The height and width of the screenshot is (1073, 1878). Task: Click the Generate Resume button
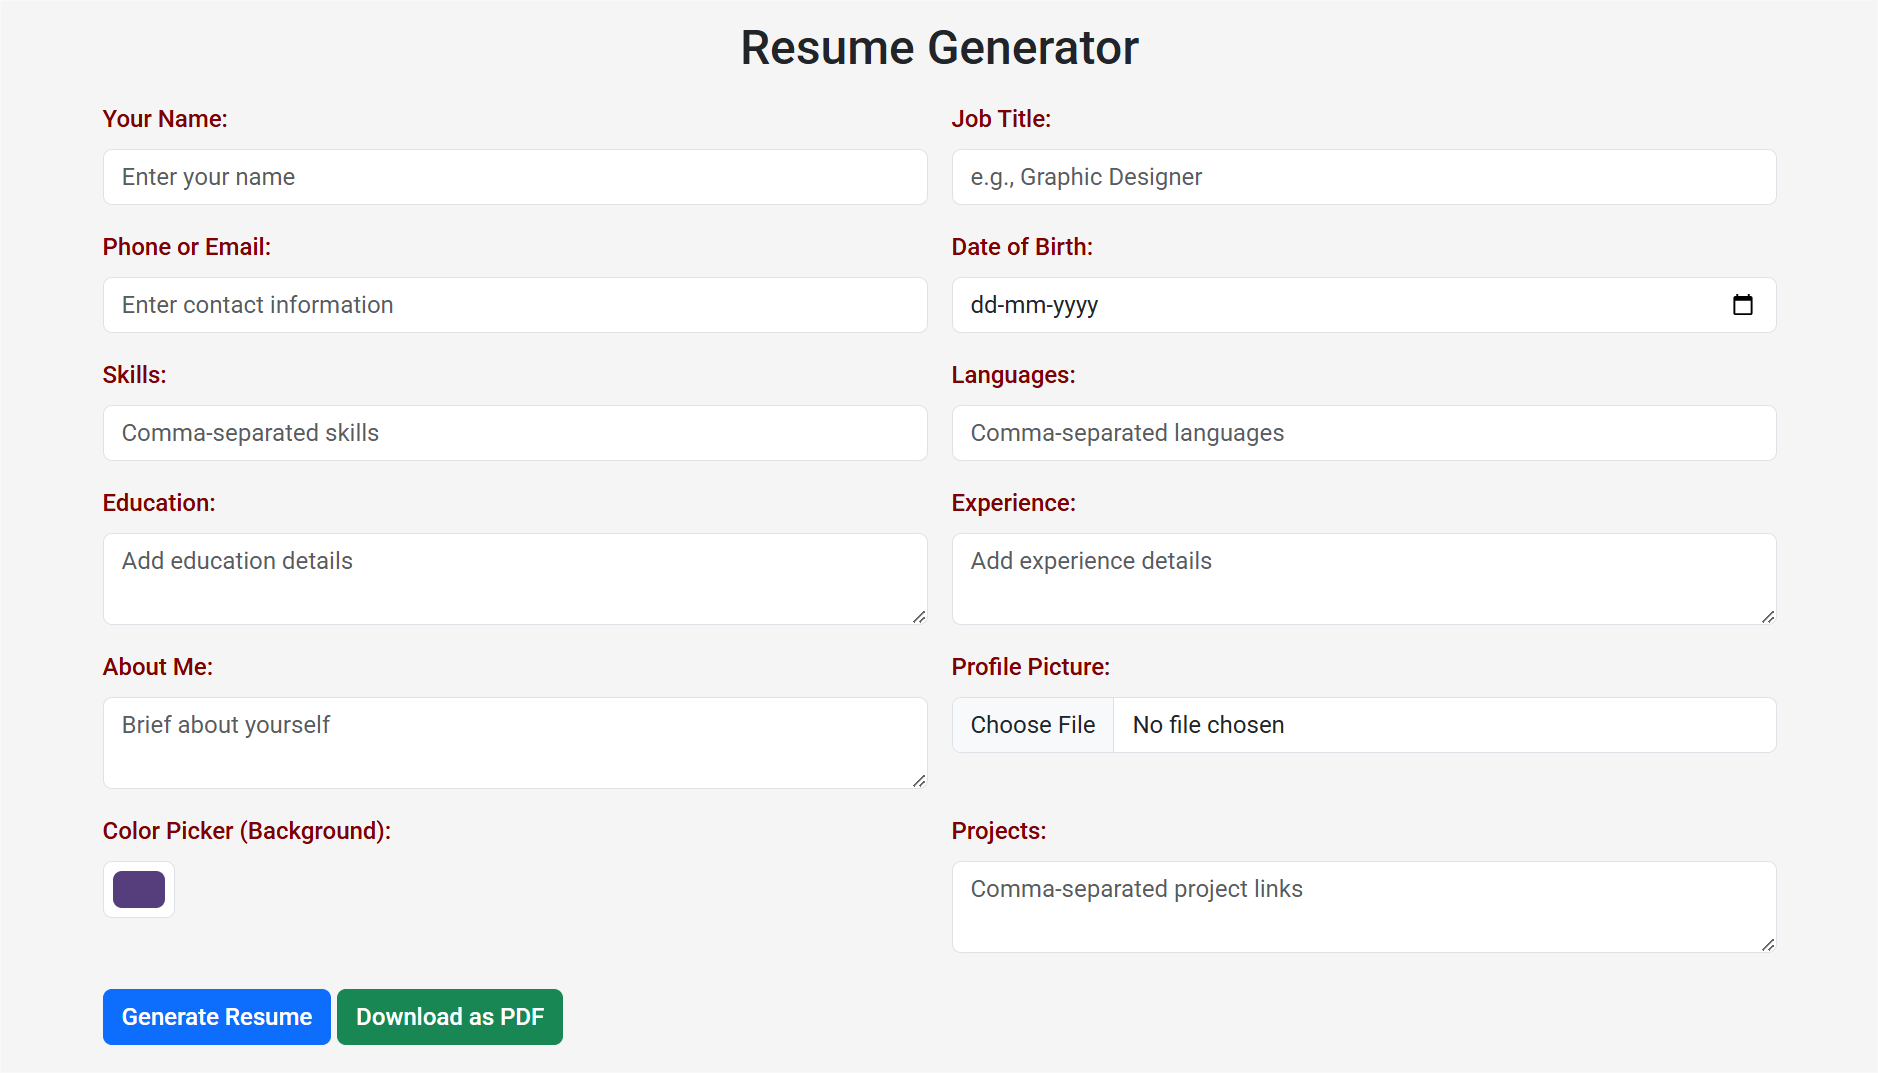217,1017
